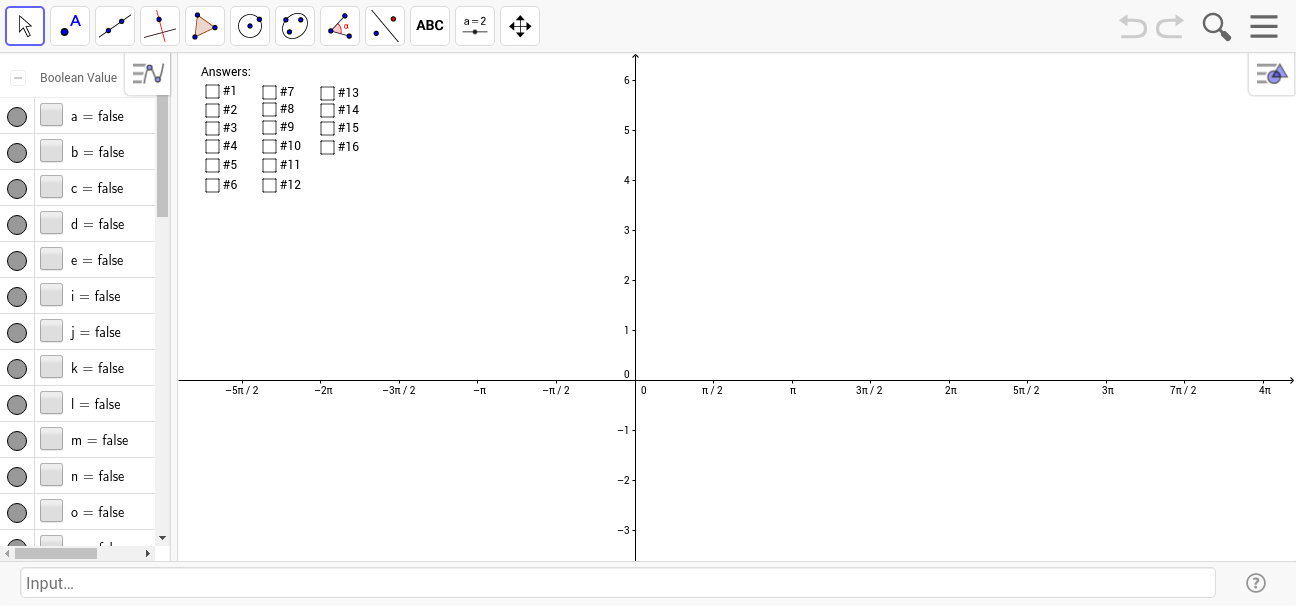Viewport: 1296px width, 606px height.
Task: Choose the Line through two points tool
Action: [x=115, y=26]
